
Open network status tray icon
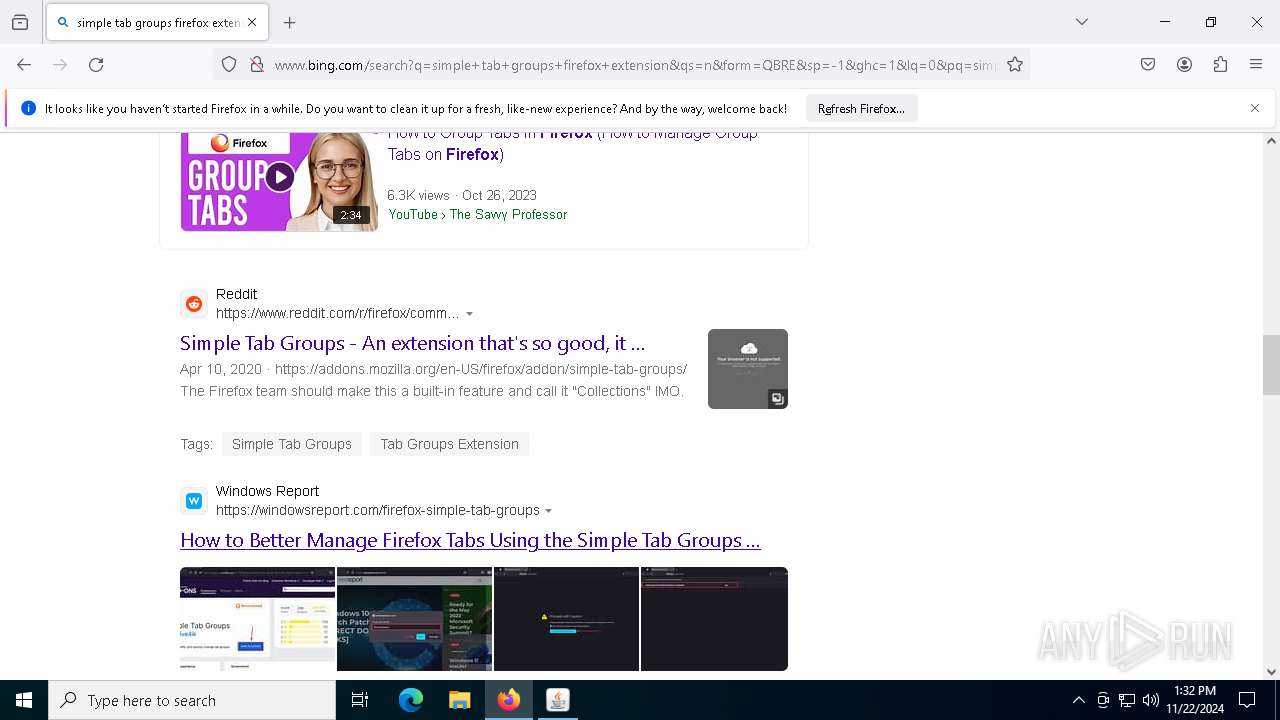(1127, 700)
